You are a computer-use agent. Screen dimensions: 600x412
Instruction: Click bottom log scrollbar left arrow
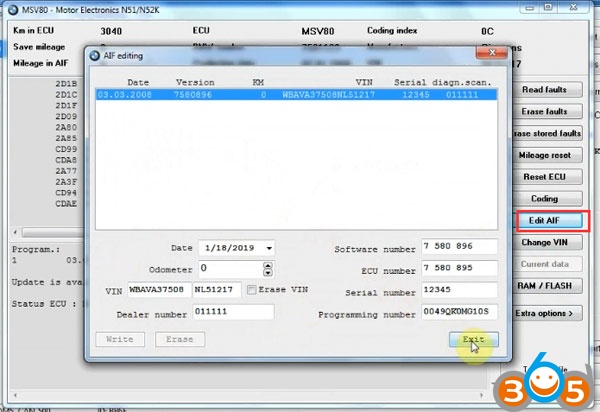pos(15,395)
